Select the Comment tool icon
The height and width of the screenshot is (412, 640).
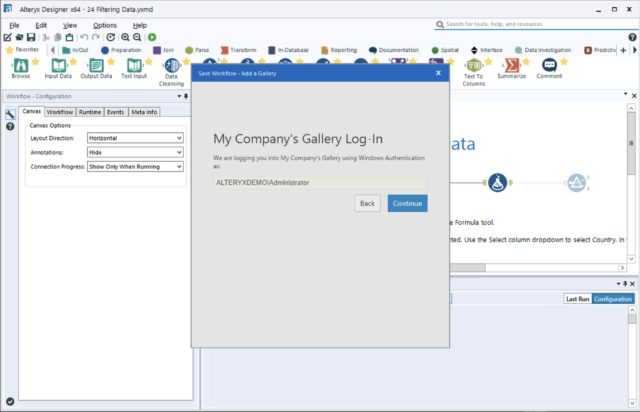549,65
